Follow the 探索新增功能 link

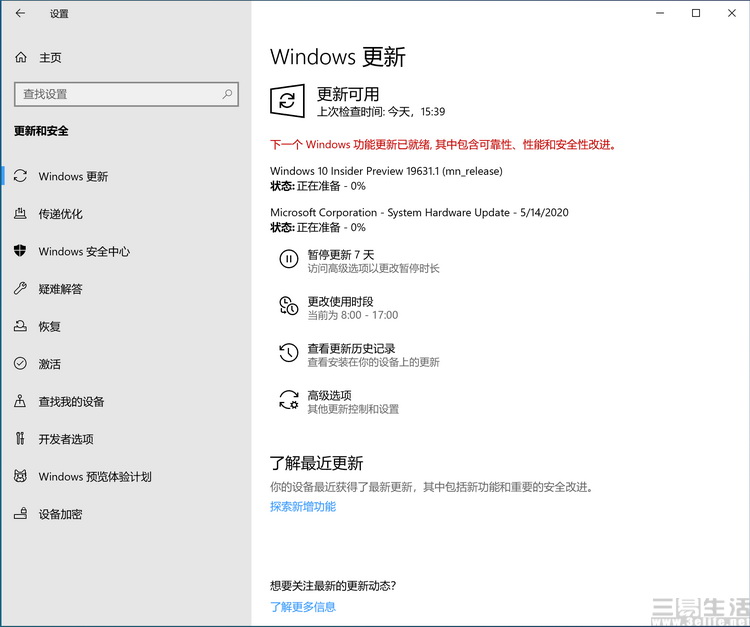(303, 506)
